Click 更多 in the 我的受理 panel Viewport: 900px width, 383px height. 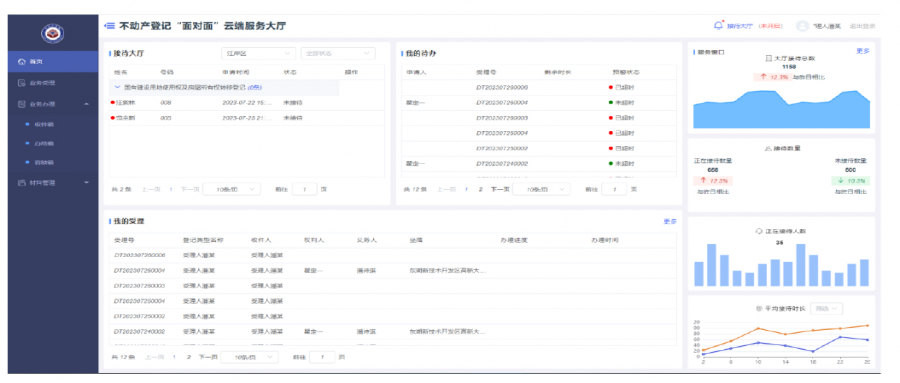point(670,222)
